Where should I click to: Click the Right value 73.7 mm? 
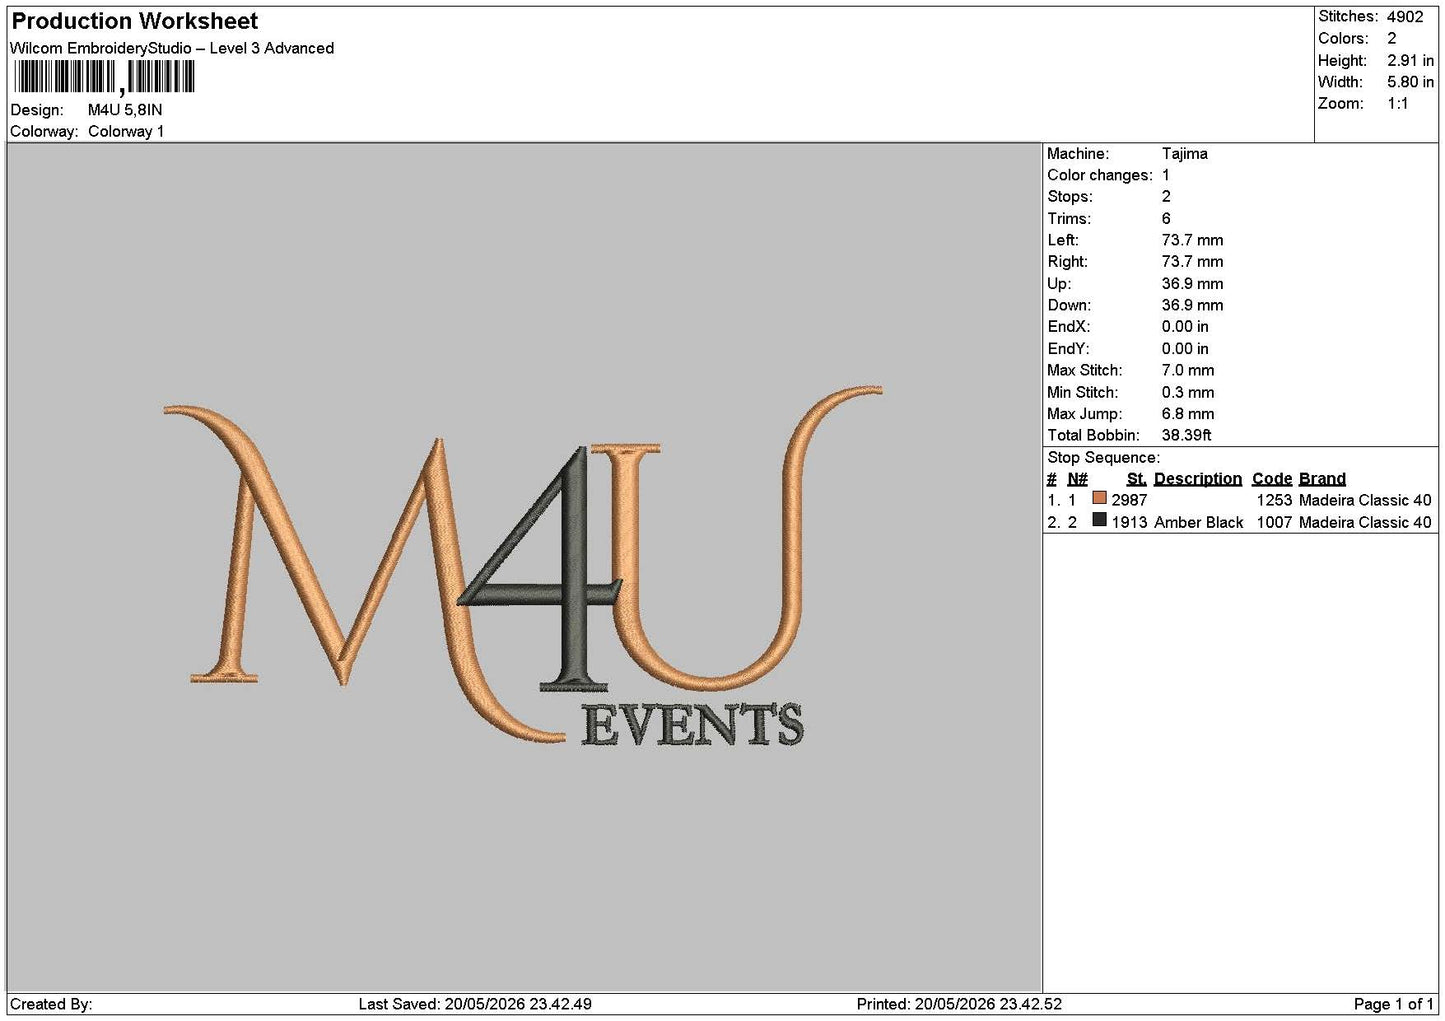click(x=1192, y=262)
